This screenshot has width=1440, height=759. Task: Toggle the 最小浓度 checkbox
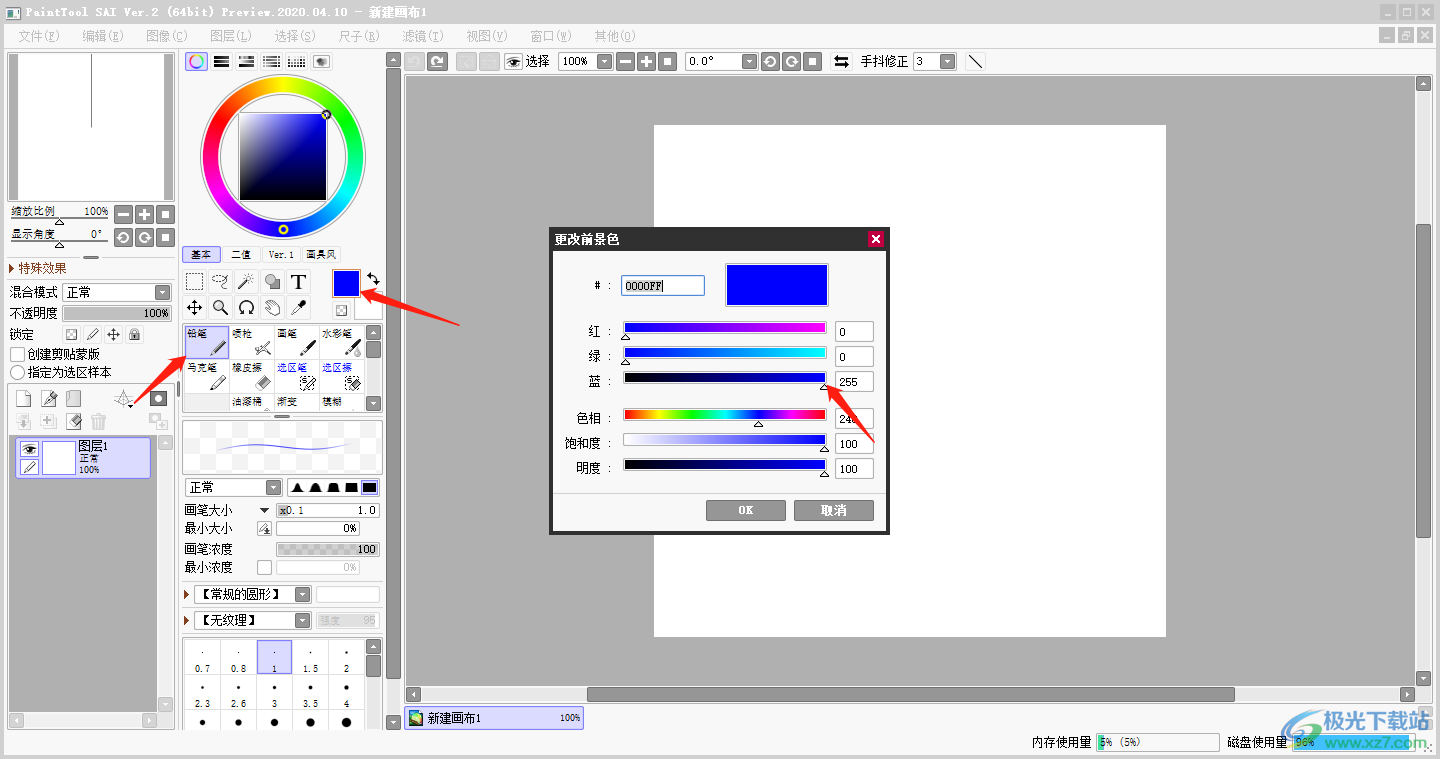click(x=264, y=567)
